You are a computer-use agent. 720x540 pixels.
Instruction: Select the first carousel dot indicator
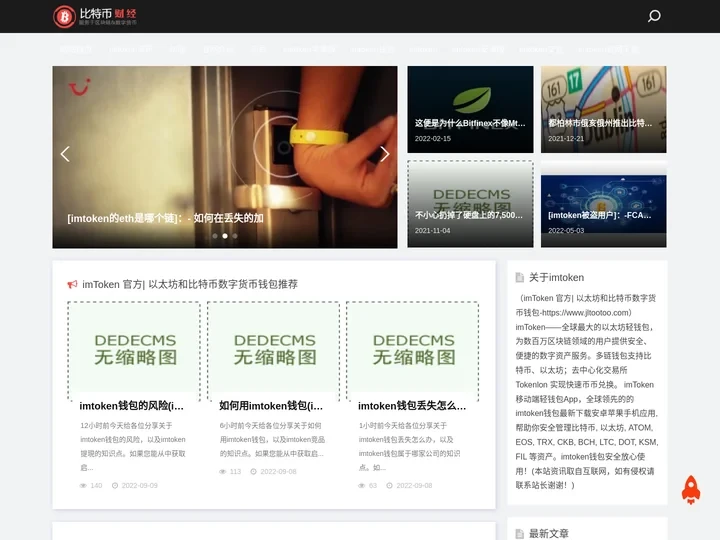click(x=215, y=236)
